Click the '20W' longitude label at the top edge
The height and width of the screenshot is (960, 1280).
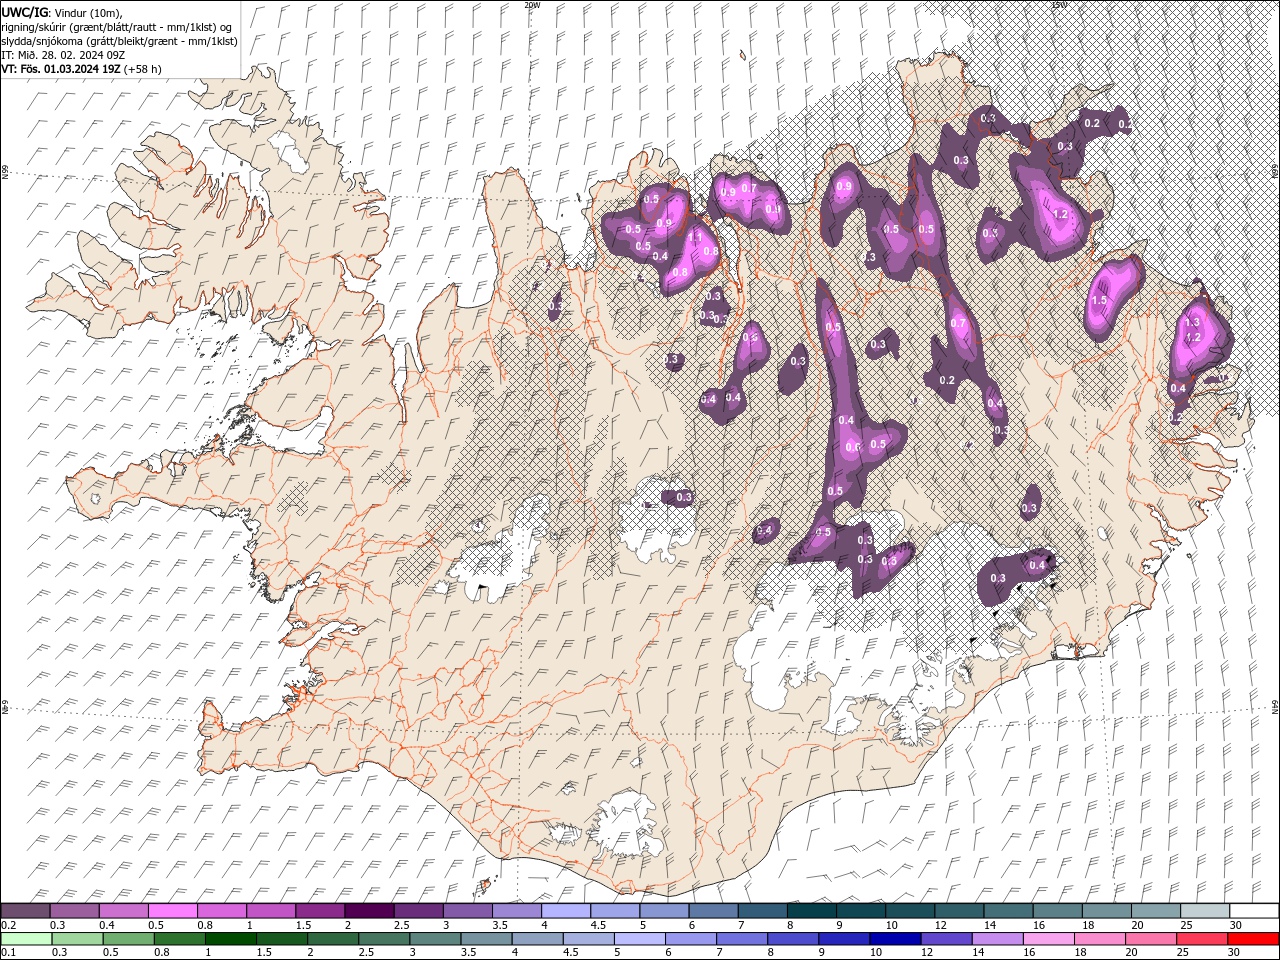532,5
